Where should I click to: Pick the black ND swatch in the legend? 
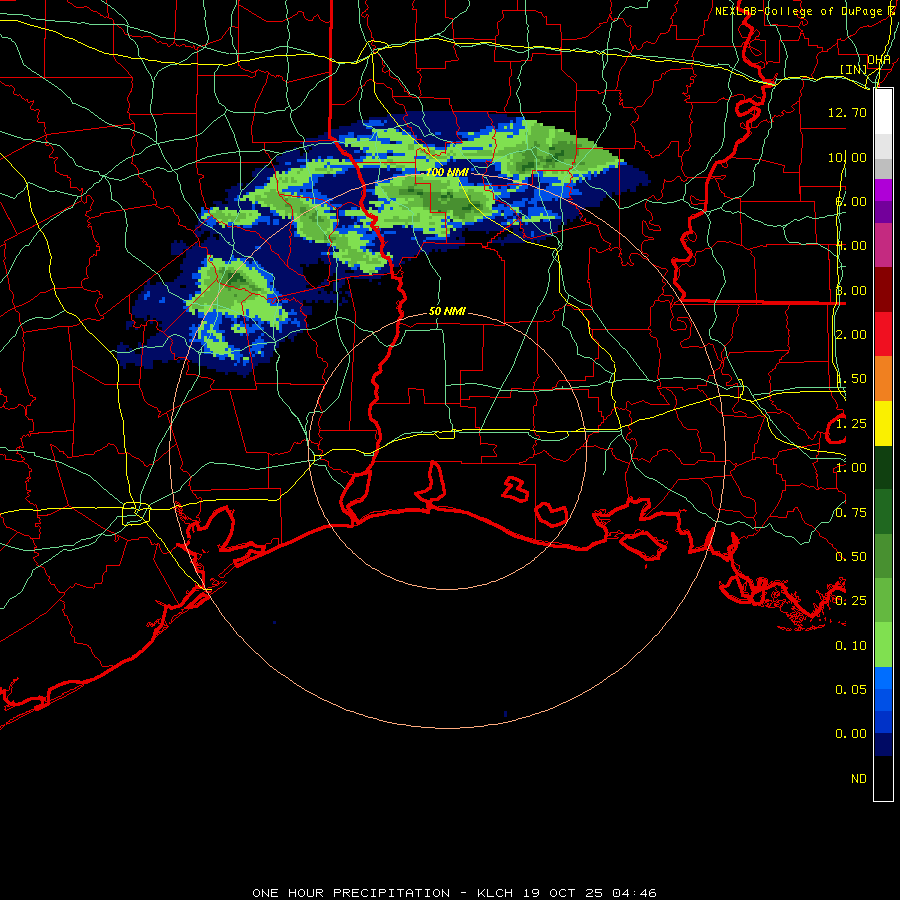point(883,778)
